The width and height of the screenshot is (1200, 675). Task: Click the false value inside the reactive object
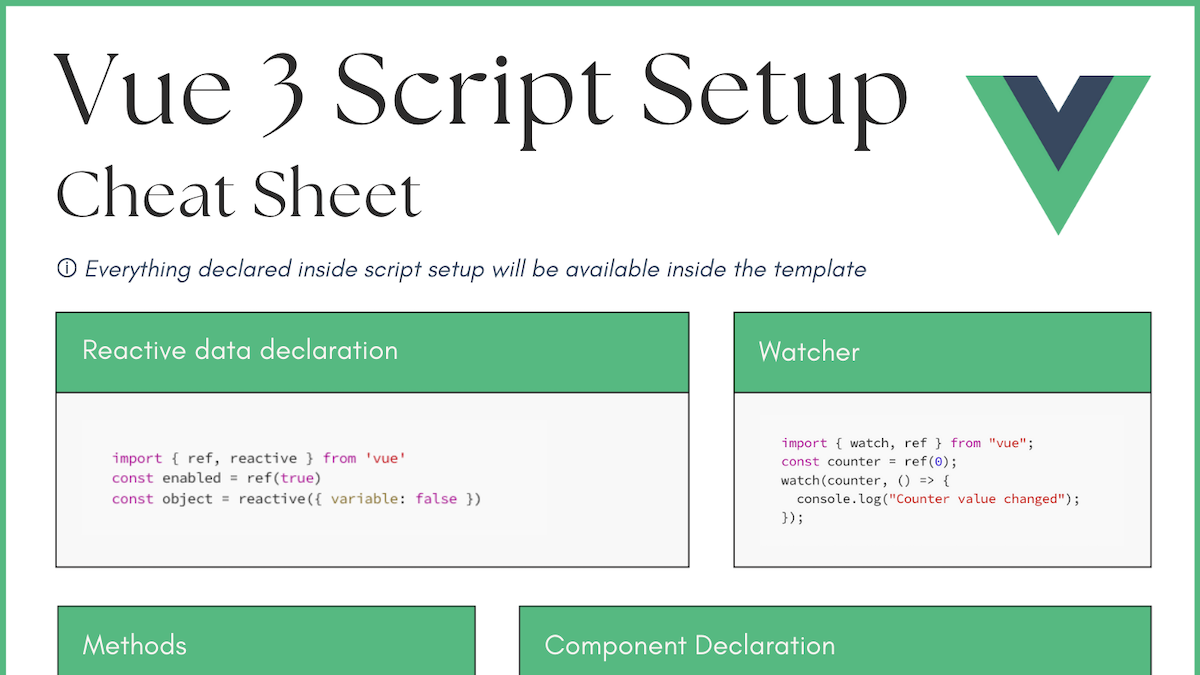pos(436,498)
